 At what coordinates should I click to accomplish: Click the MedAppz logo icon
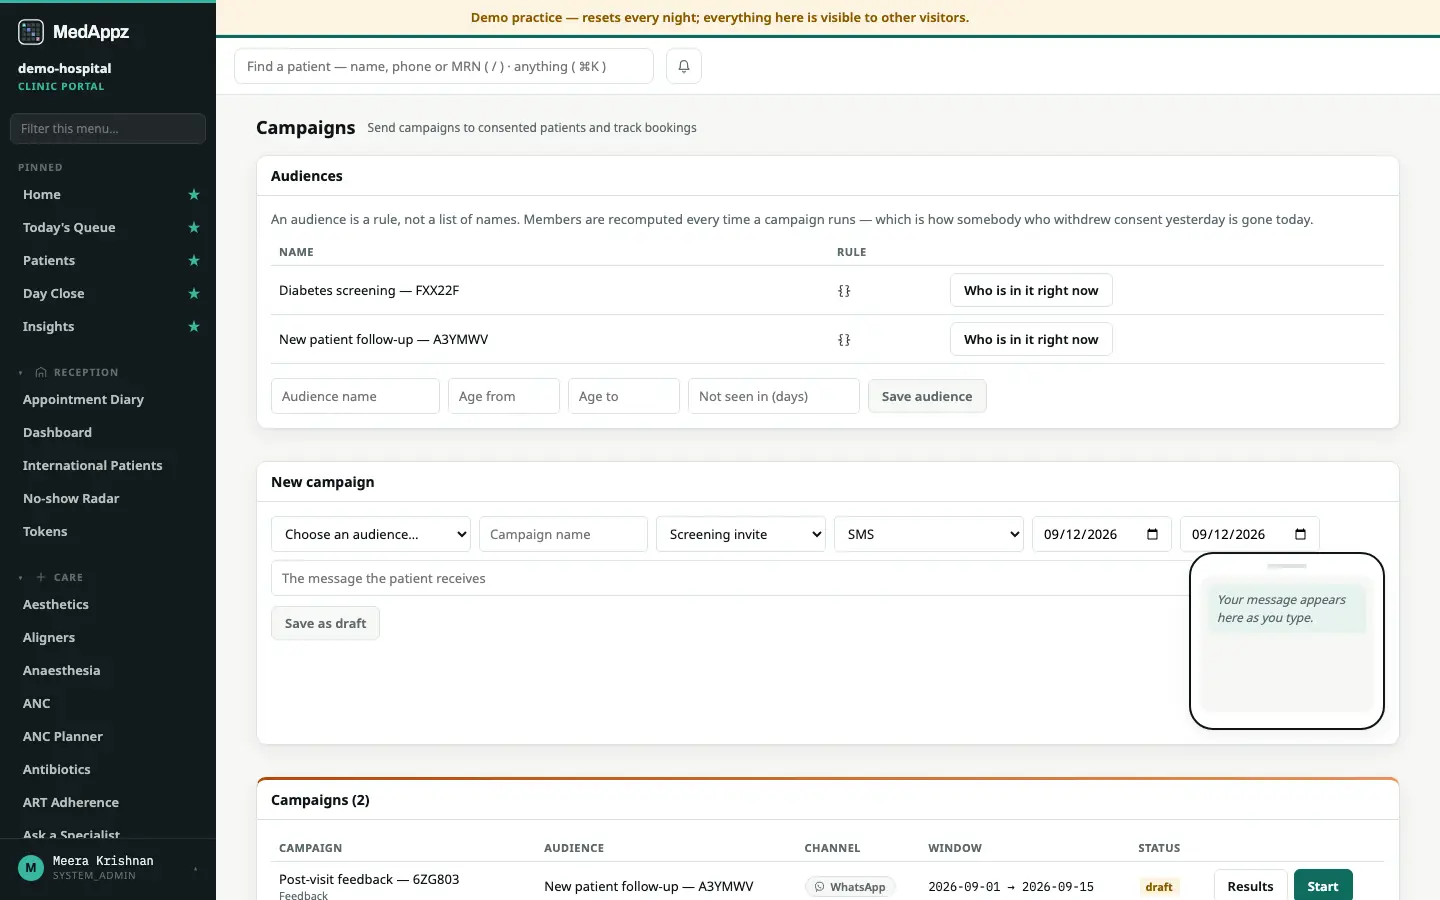31,32
